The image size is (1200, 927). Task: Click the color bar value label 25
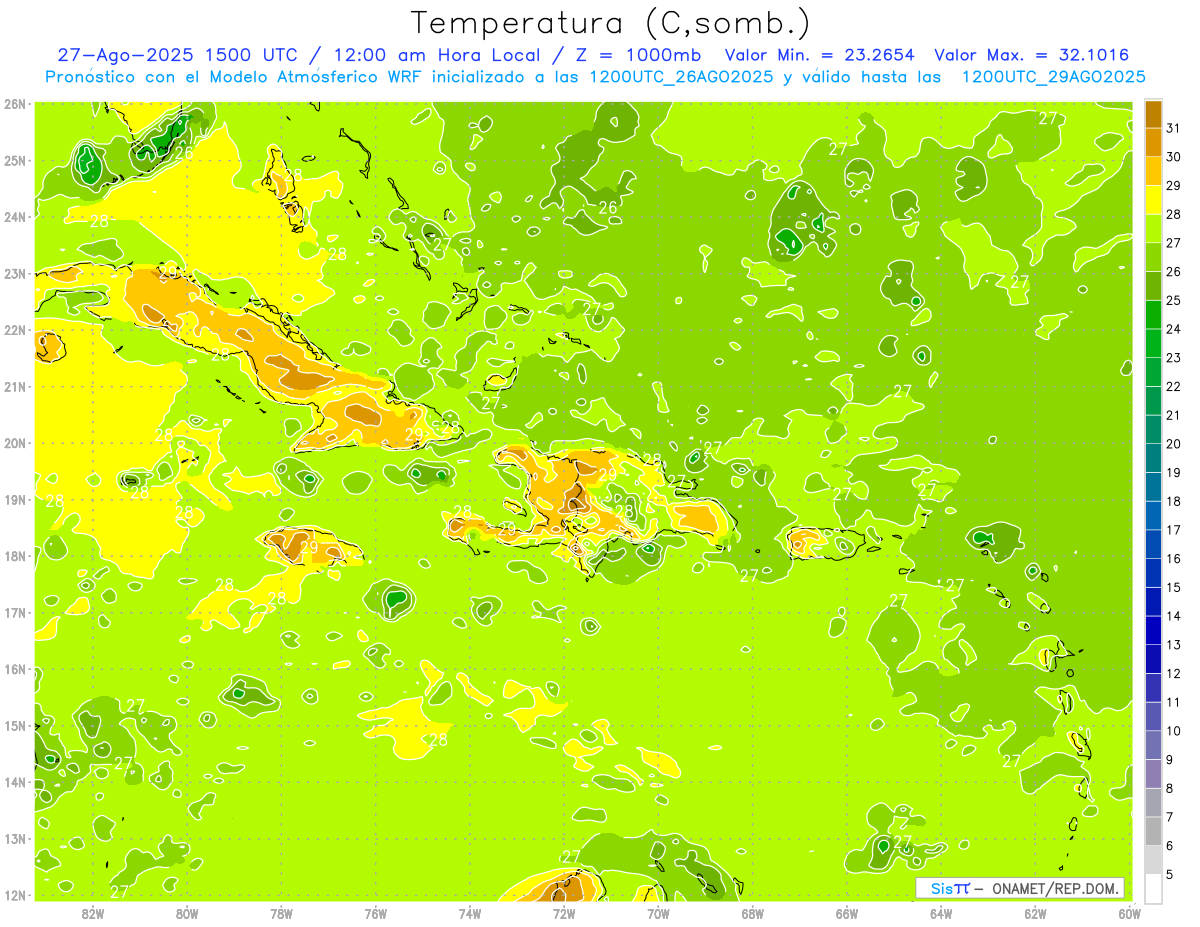pos(1174,300)
